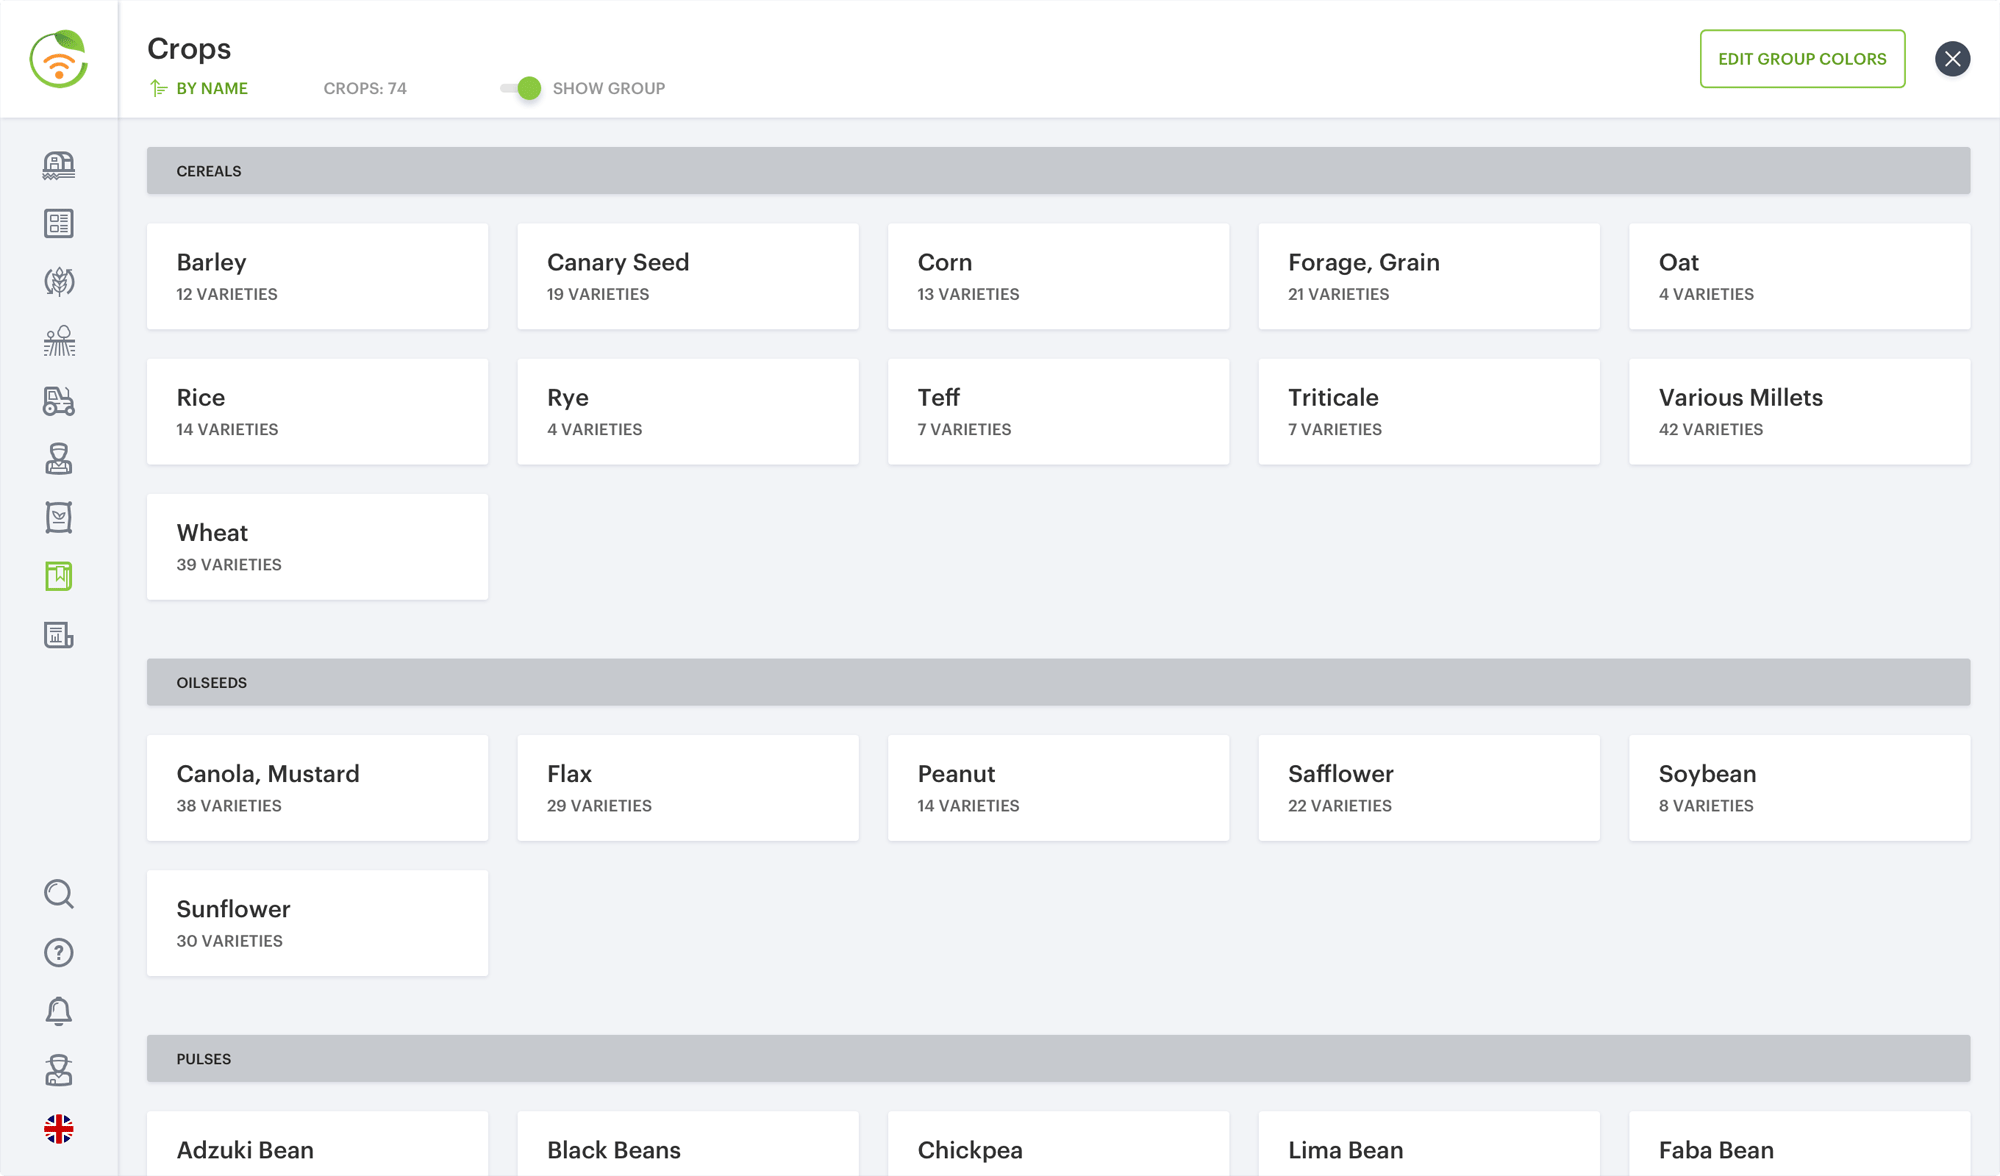Click the search magnifier icon

[x=59, y=893]
